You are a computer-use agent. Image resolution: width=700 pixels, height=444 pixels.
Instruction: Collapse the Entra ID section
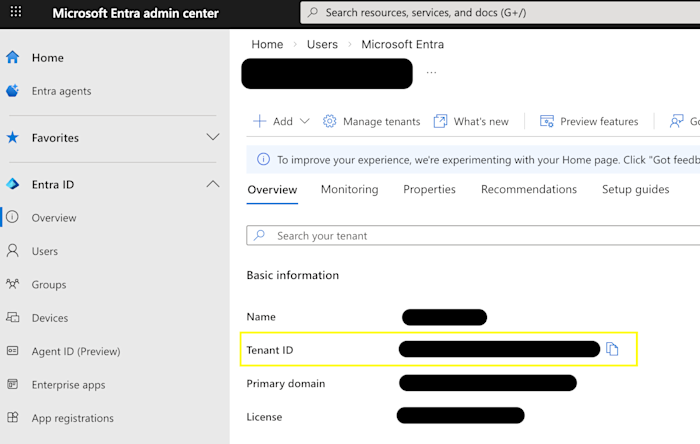point(212,184)
